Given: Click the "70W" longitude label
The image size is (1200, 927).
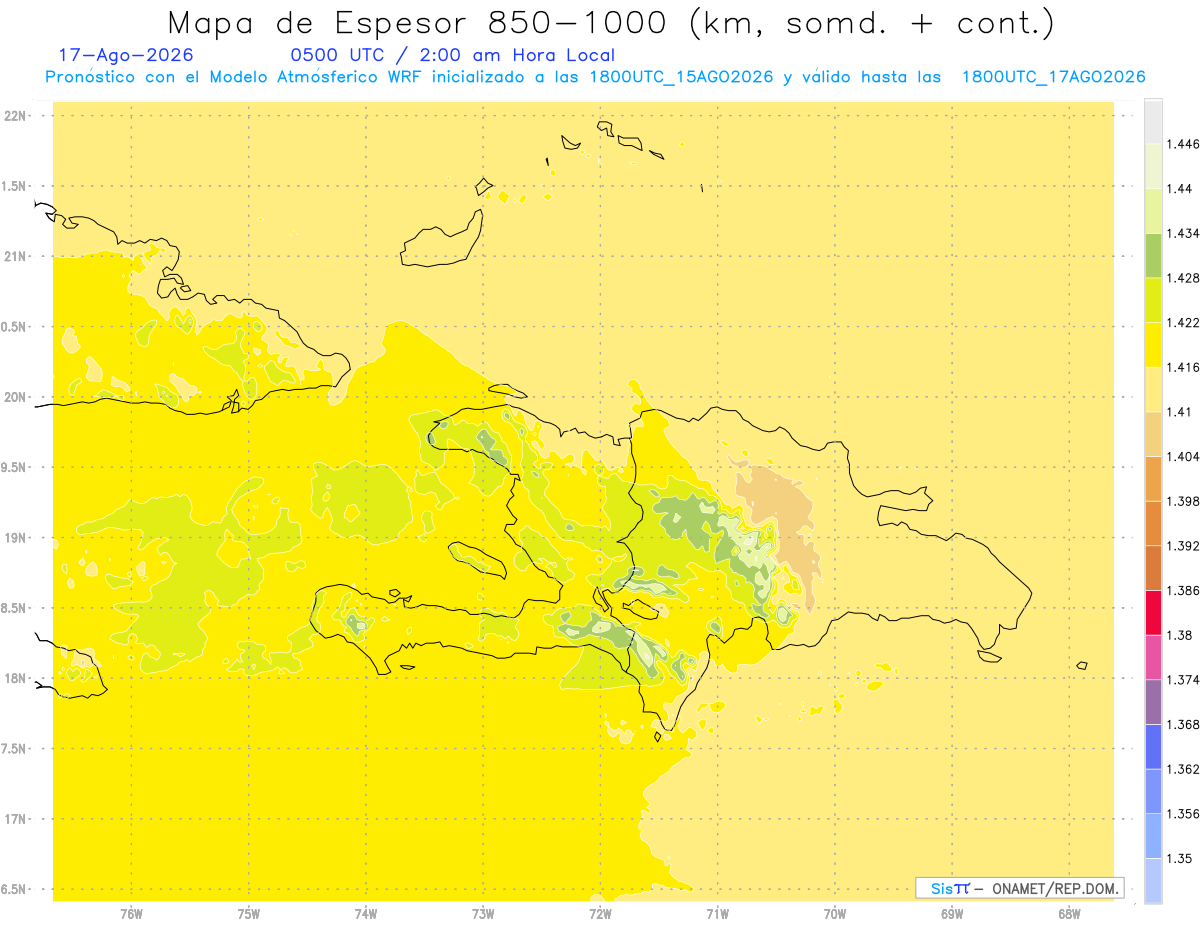Looking at the screenshot, I should 835,914.
